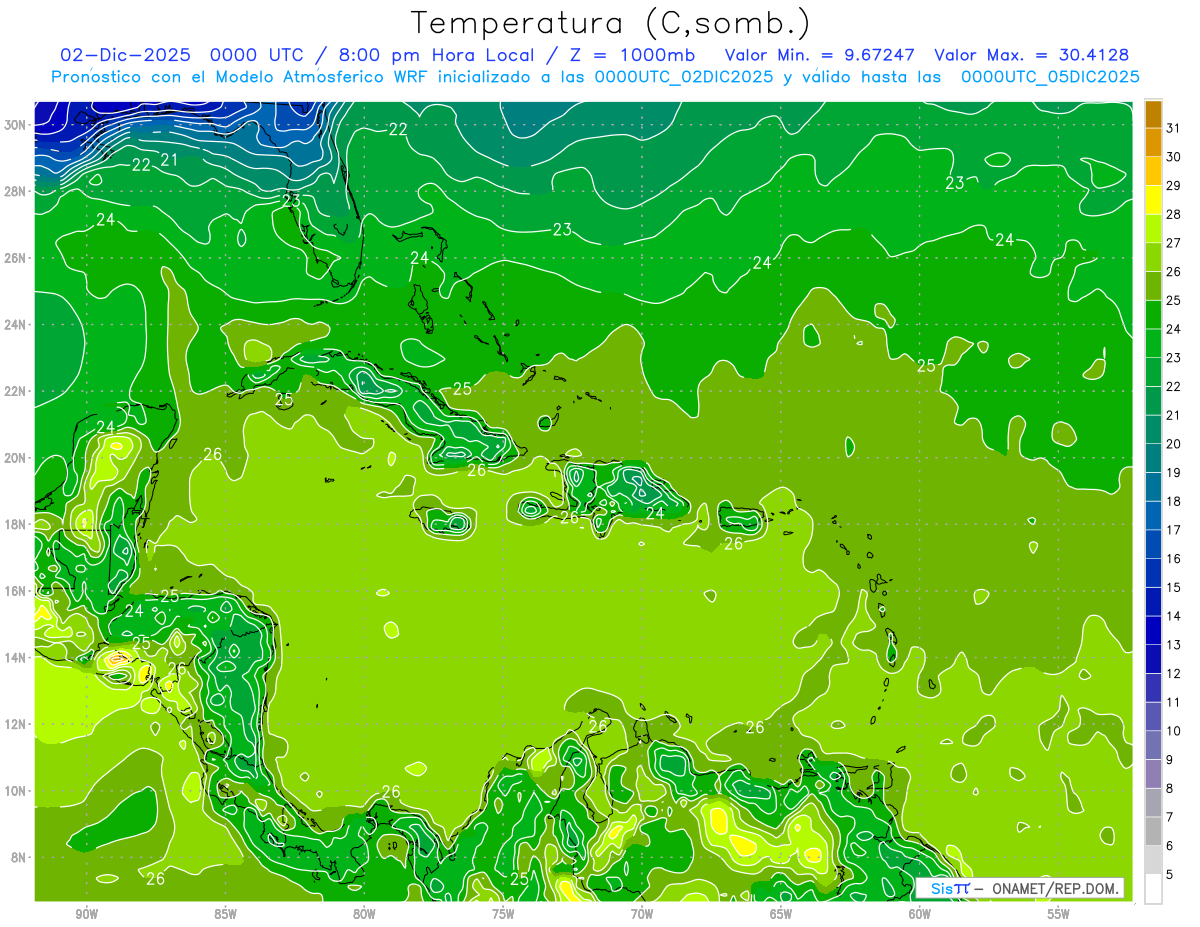Viewport: 1200px width, 927px height.
Task: Click the 65W longitude axis label
Action: [781, 914]
